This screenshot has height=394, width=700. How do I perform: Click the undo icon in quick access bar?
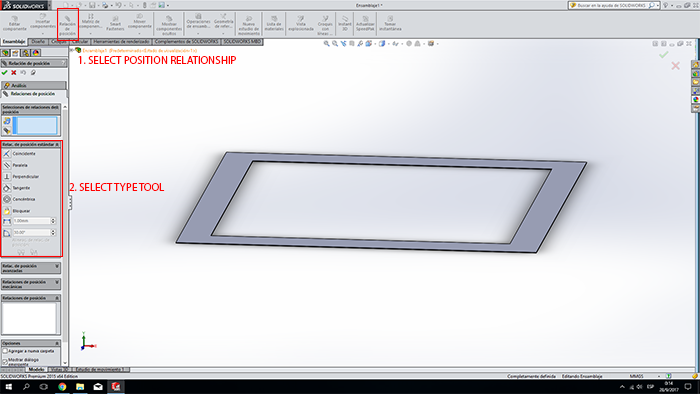[x=118, y=5]
